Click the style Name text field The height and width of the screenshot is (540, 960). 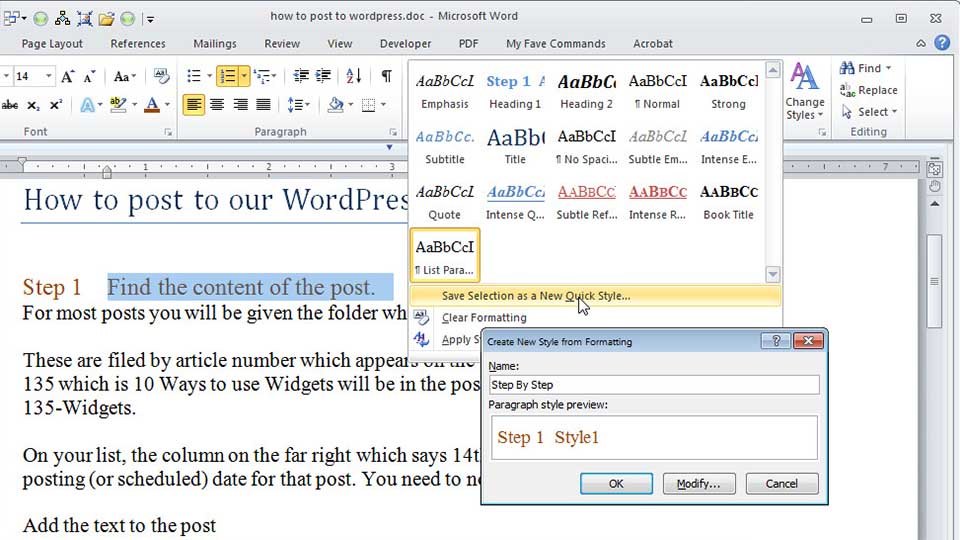point(653,385)
